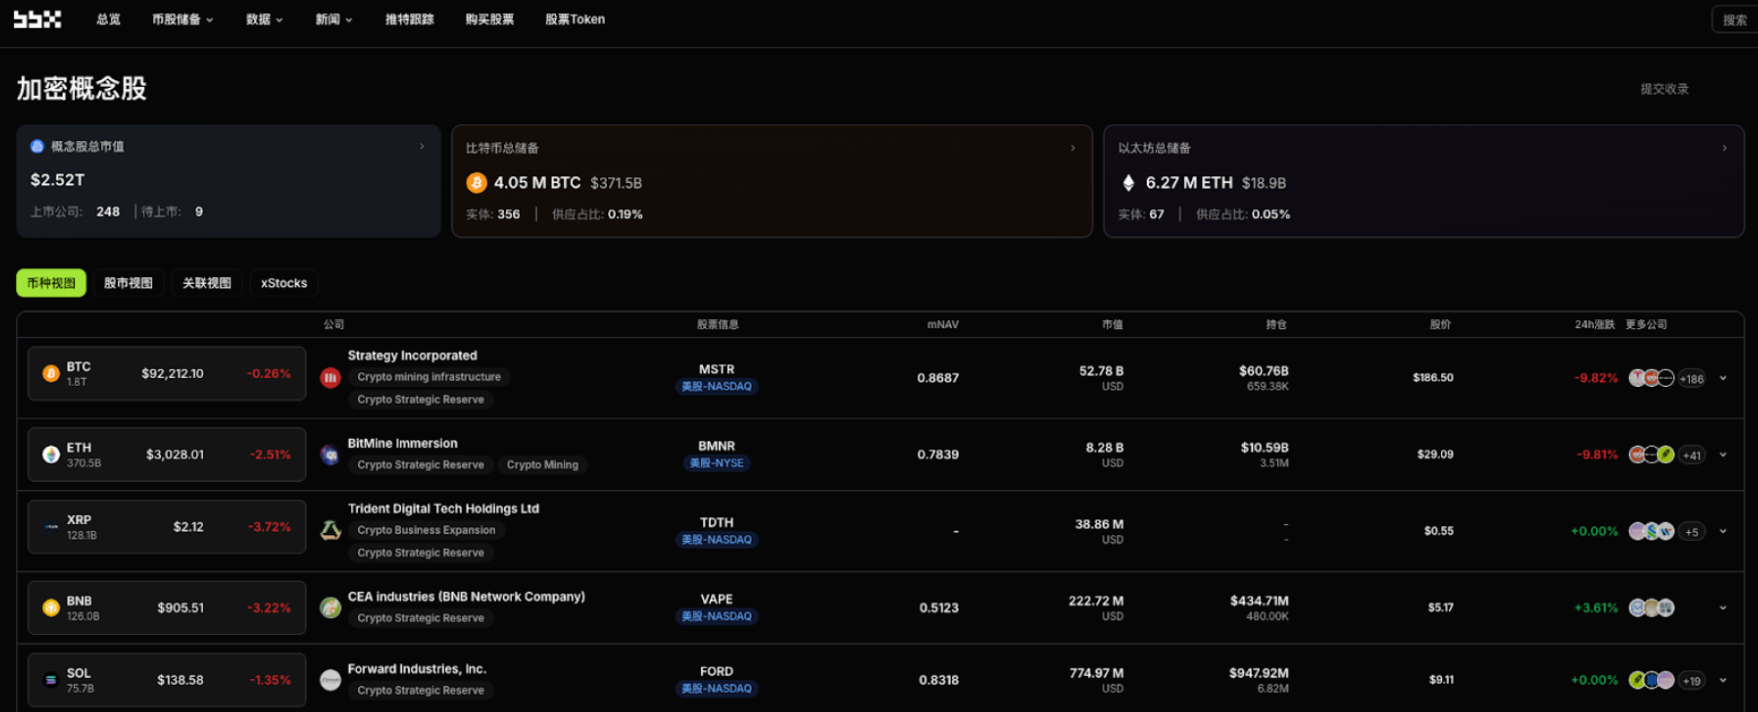Switch to the xStocks tab
Image resolution: width=1758 pixels, height=712 pixels.
(284, 283)
